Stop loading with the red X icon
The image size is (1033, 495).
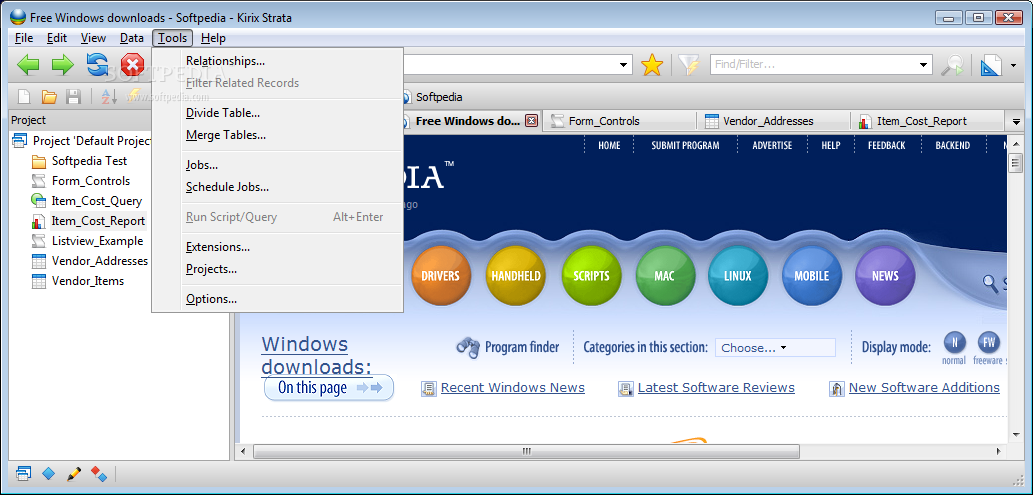point(132,65)
